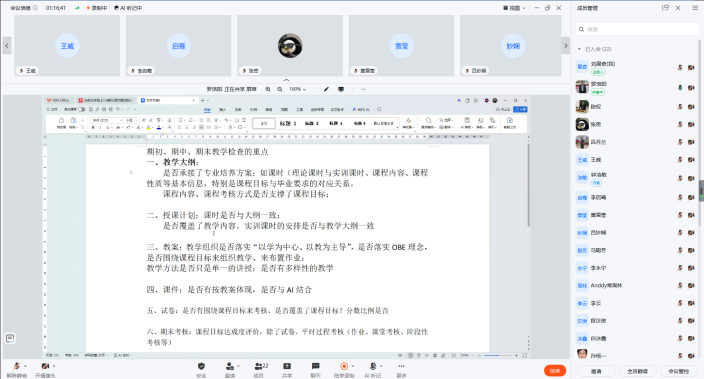Toggle the WPS switch beside the 文件 menu
This screenshot has width=704, height=379.
click(82, 109)
